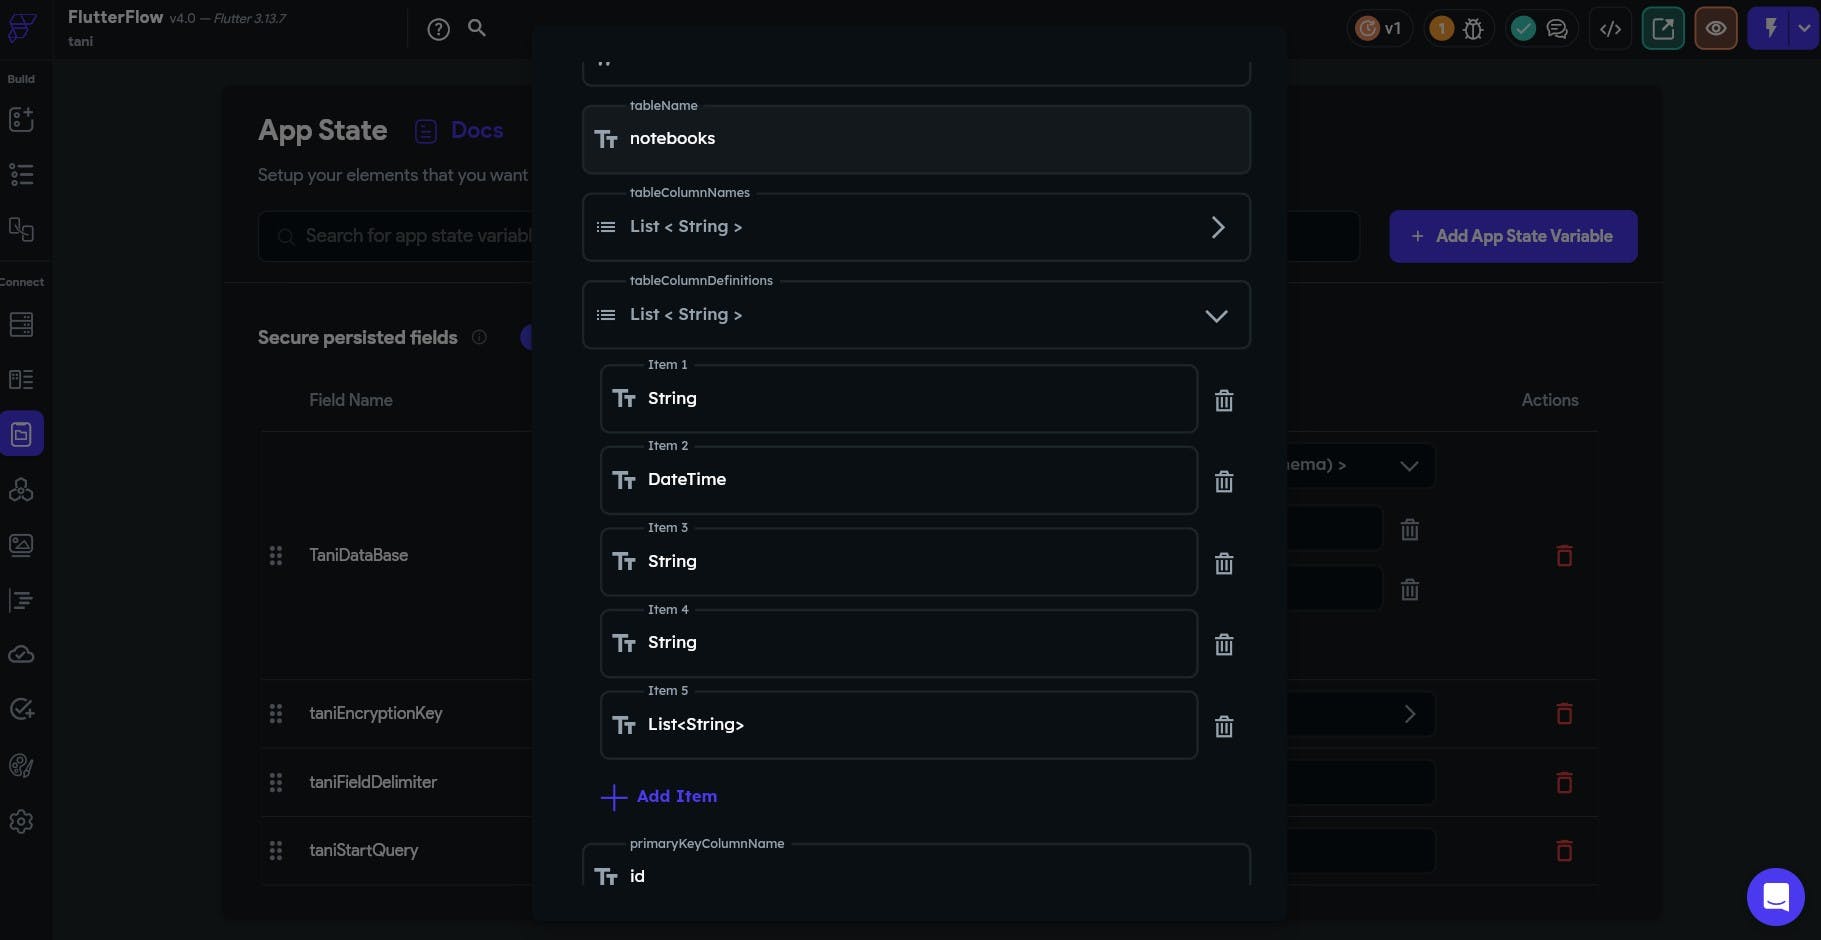Screen dimensions: 1821x940
Task: Open the developer code view icon
Action: tap(1610, 29)
